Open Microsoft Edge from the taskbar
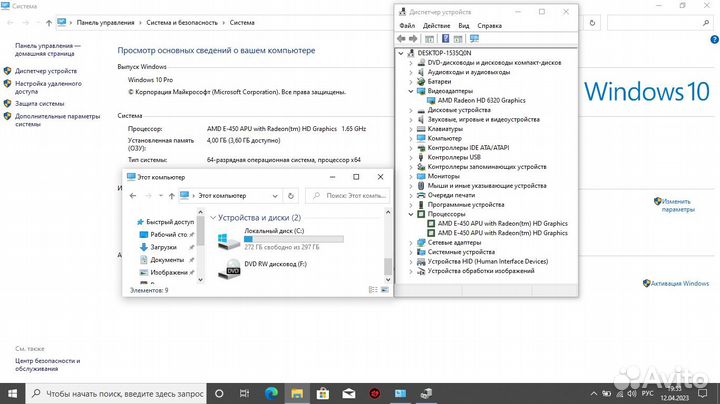The width and height of the screenshot is (720, 404). 274,394
